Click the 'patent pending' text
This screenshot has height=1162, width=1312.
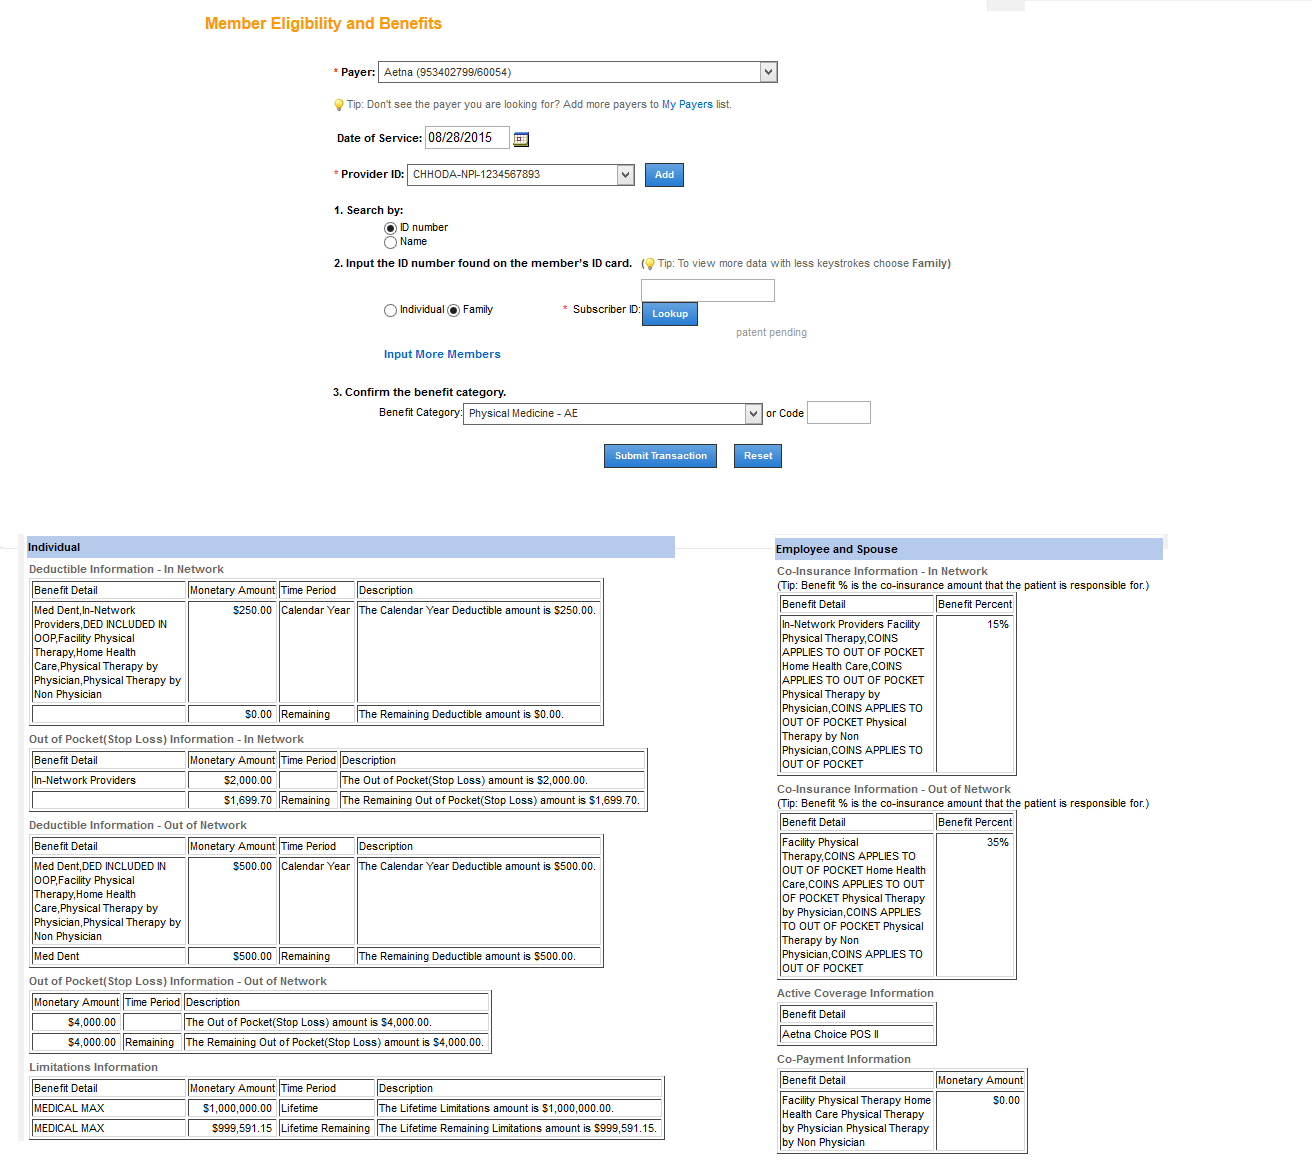(771, 332)
